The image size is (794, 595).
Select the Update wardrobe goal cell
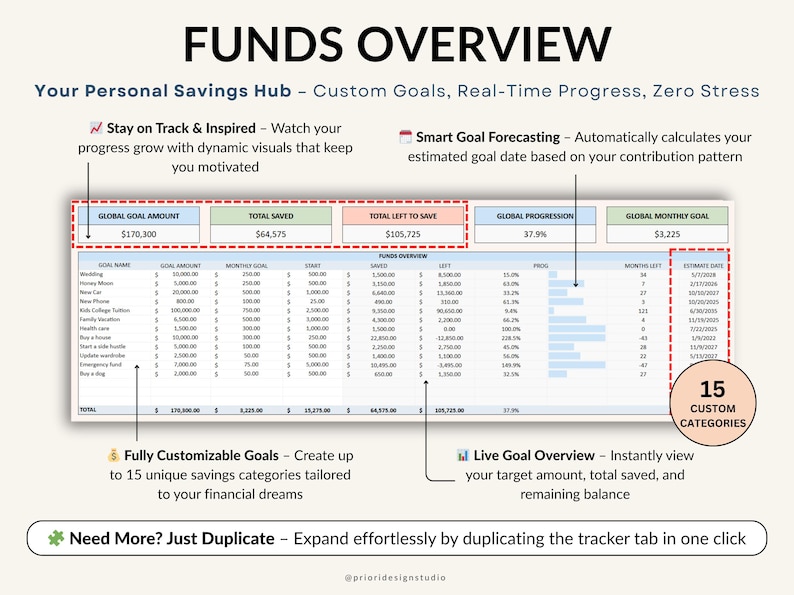coord(102,355)
